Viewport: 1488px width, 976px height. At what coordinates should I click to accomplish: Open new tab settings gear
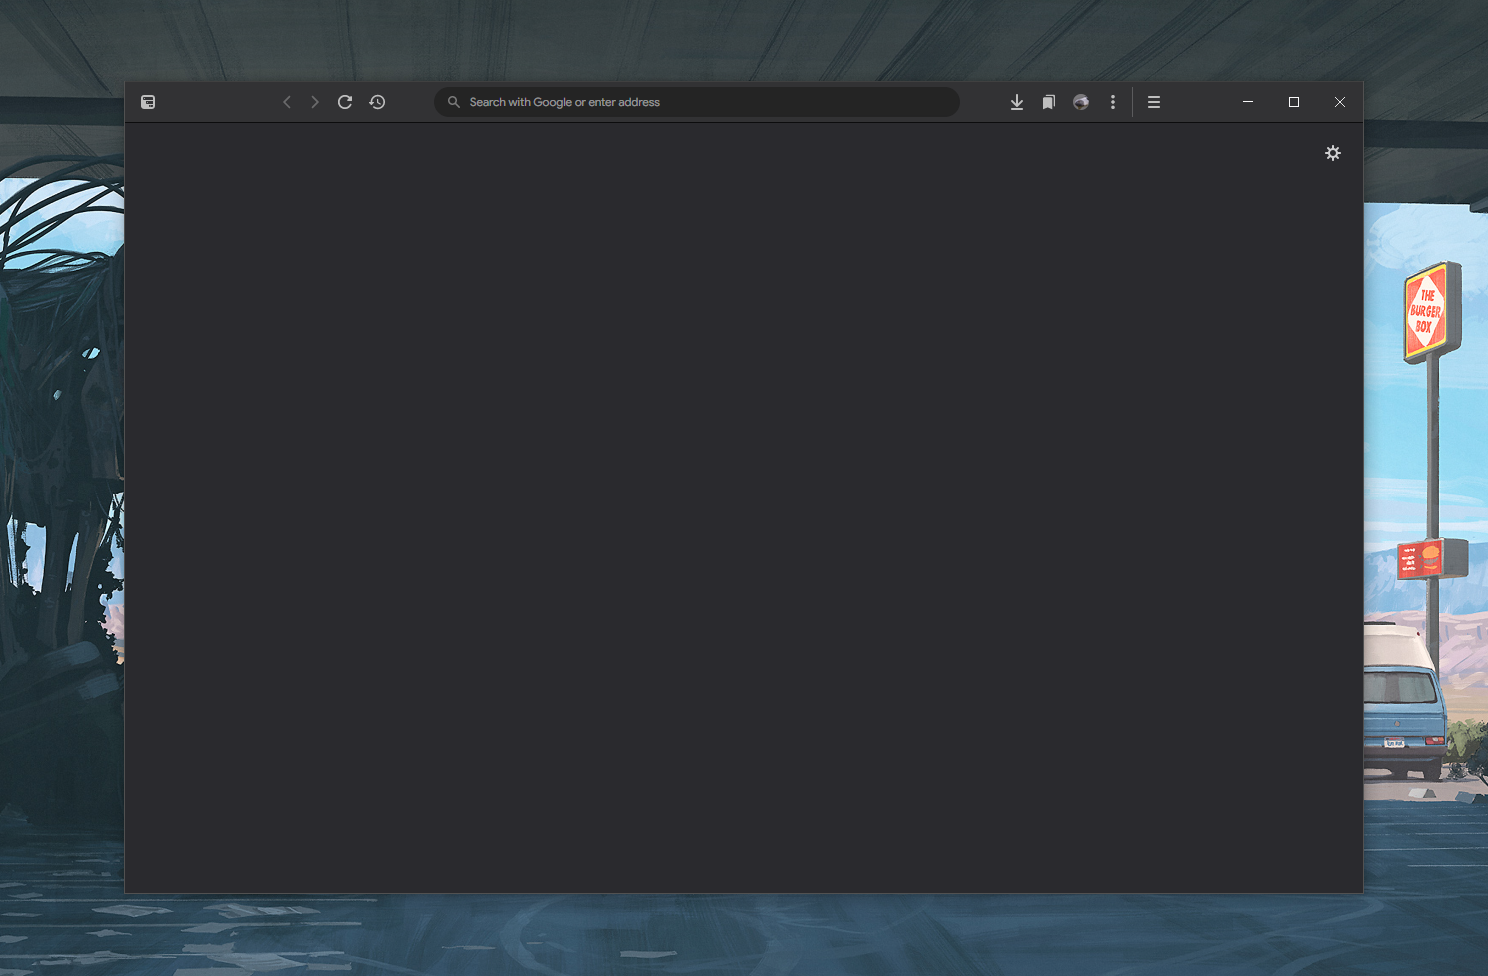1333,153
